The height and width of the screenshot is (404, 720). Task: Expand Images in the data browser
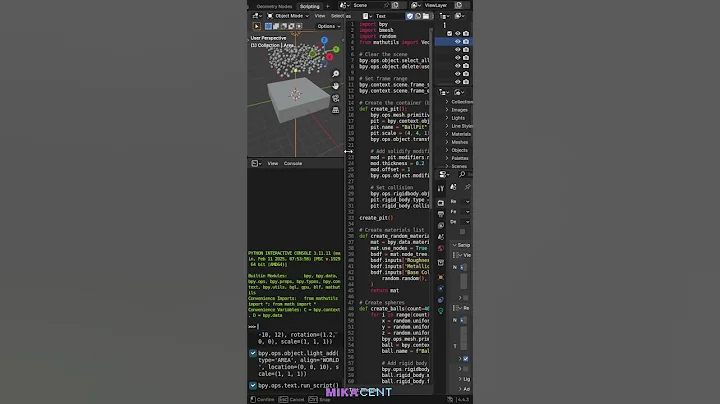point(447,110)
